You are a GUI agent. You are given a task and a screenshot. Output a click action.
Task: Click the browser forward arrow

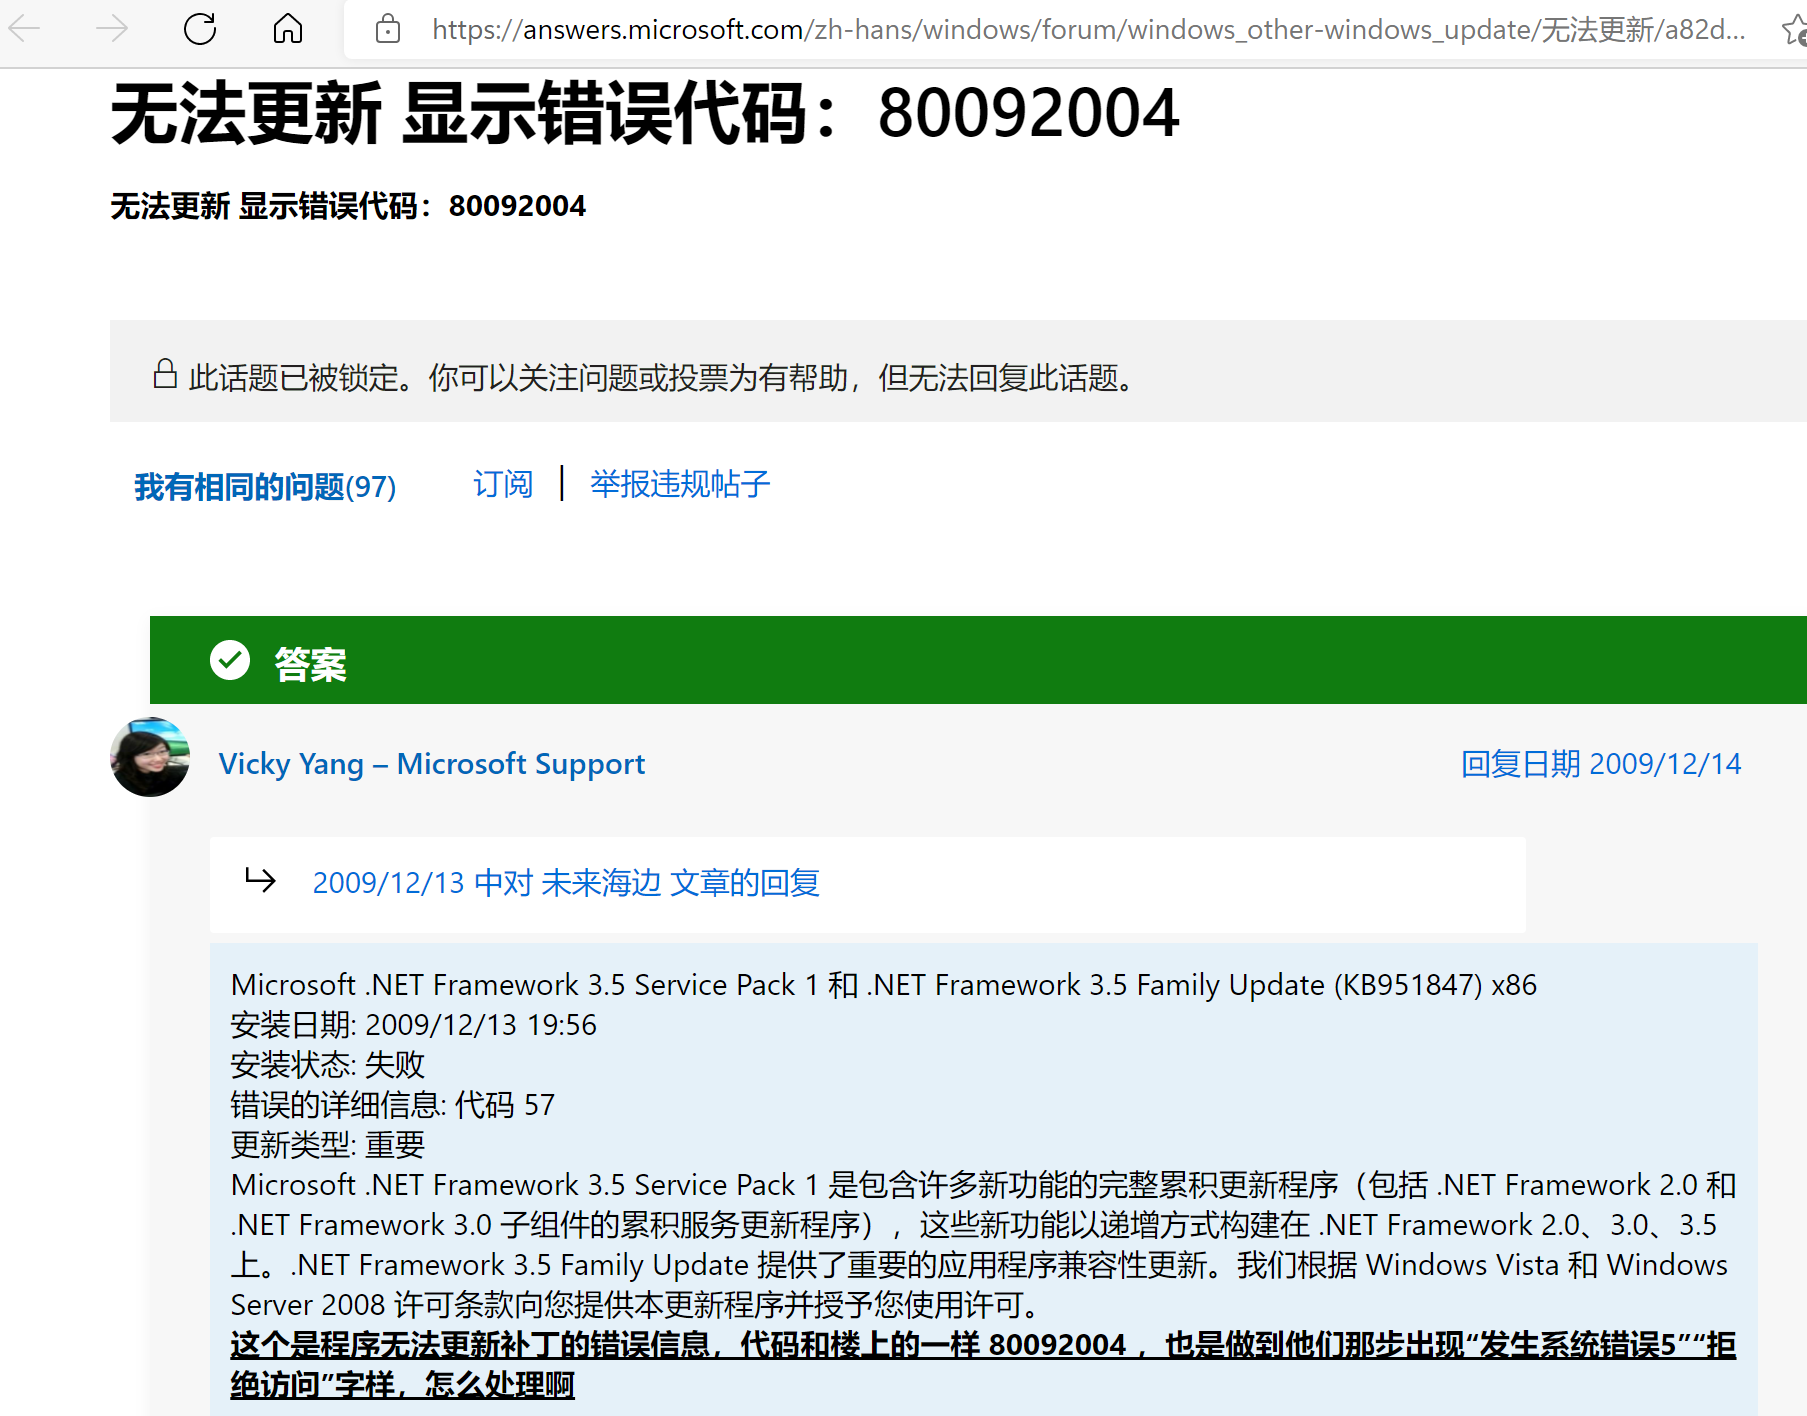point(111,28)
